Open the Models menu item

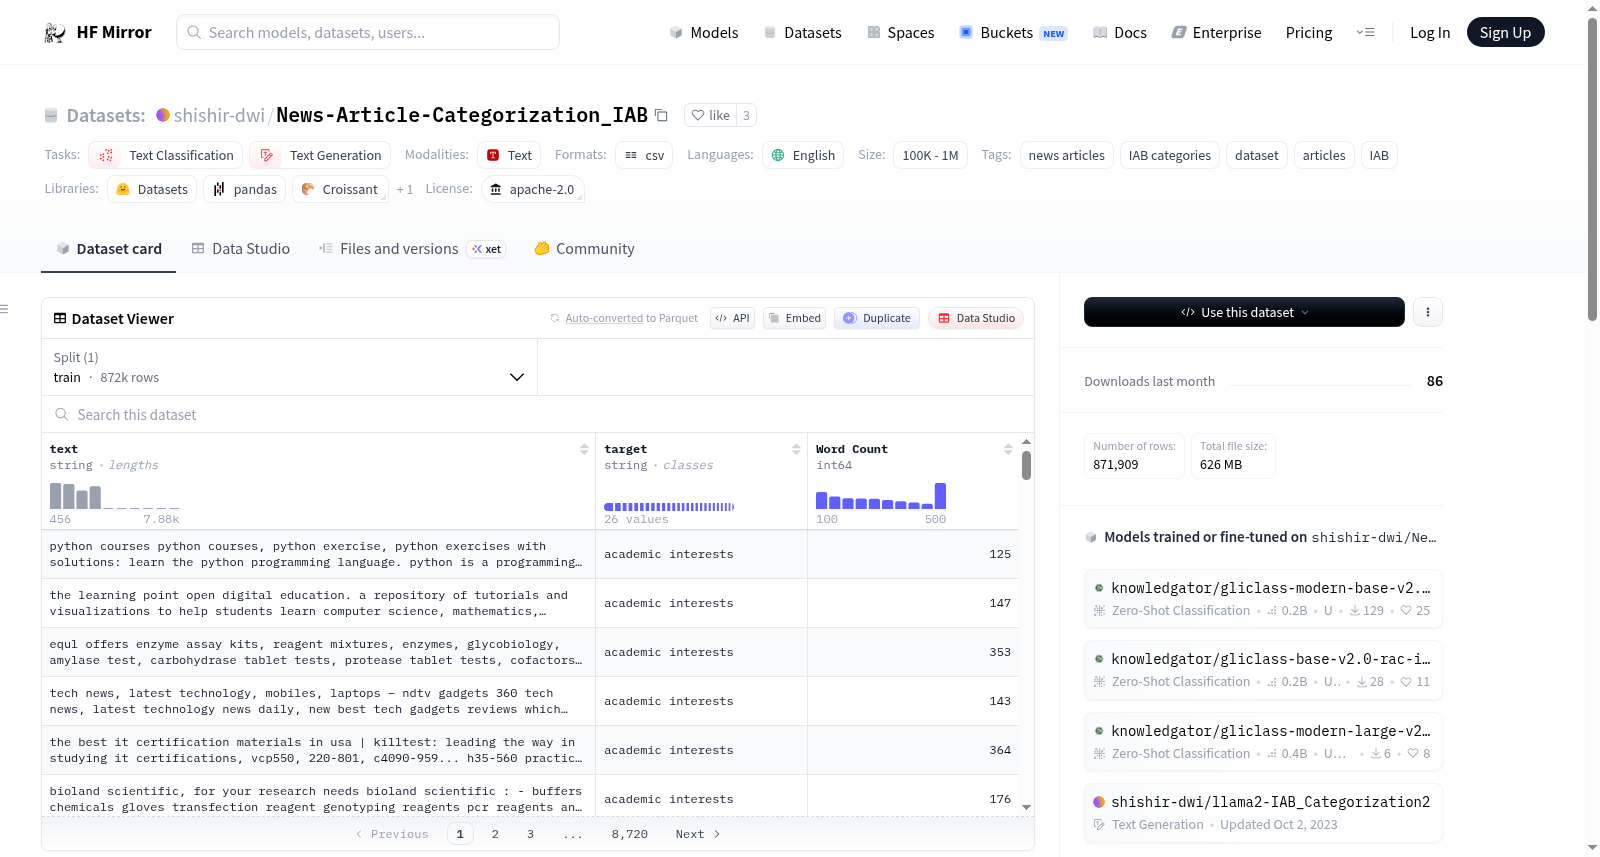point(704,32)
